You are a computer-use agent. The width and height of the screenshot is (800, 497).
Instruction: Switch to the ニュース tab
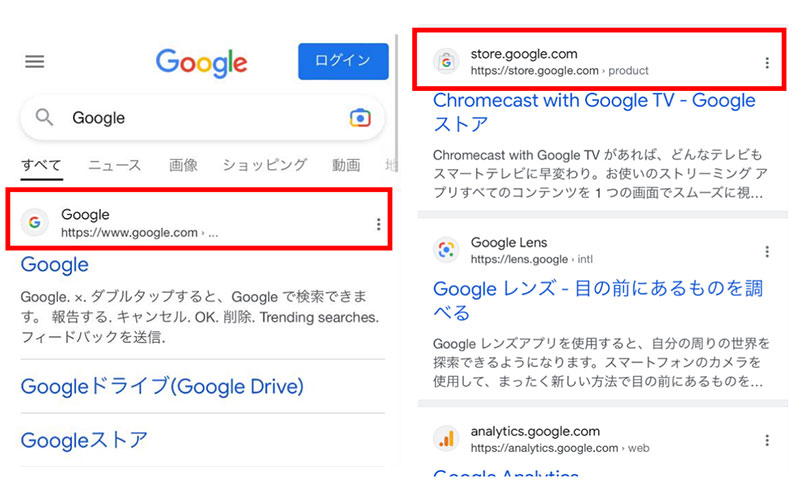114,165
